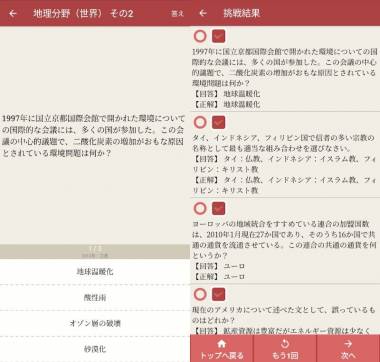Click the 地理分野（世界）その2 header title
This screenshot has height=362, width=380.
(x=83, y=13)
